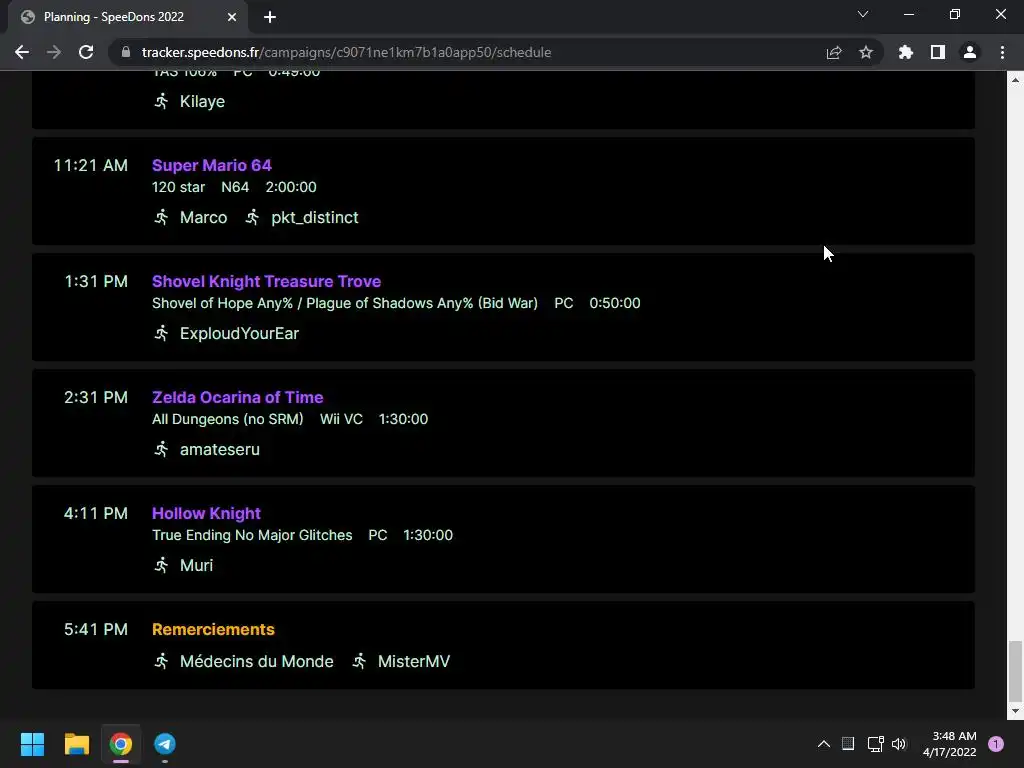Click runner icon beside ExploudYourEar

click(x=161, y=334)
